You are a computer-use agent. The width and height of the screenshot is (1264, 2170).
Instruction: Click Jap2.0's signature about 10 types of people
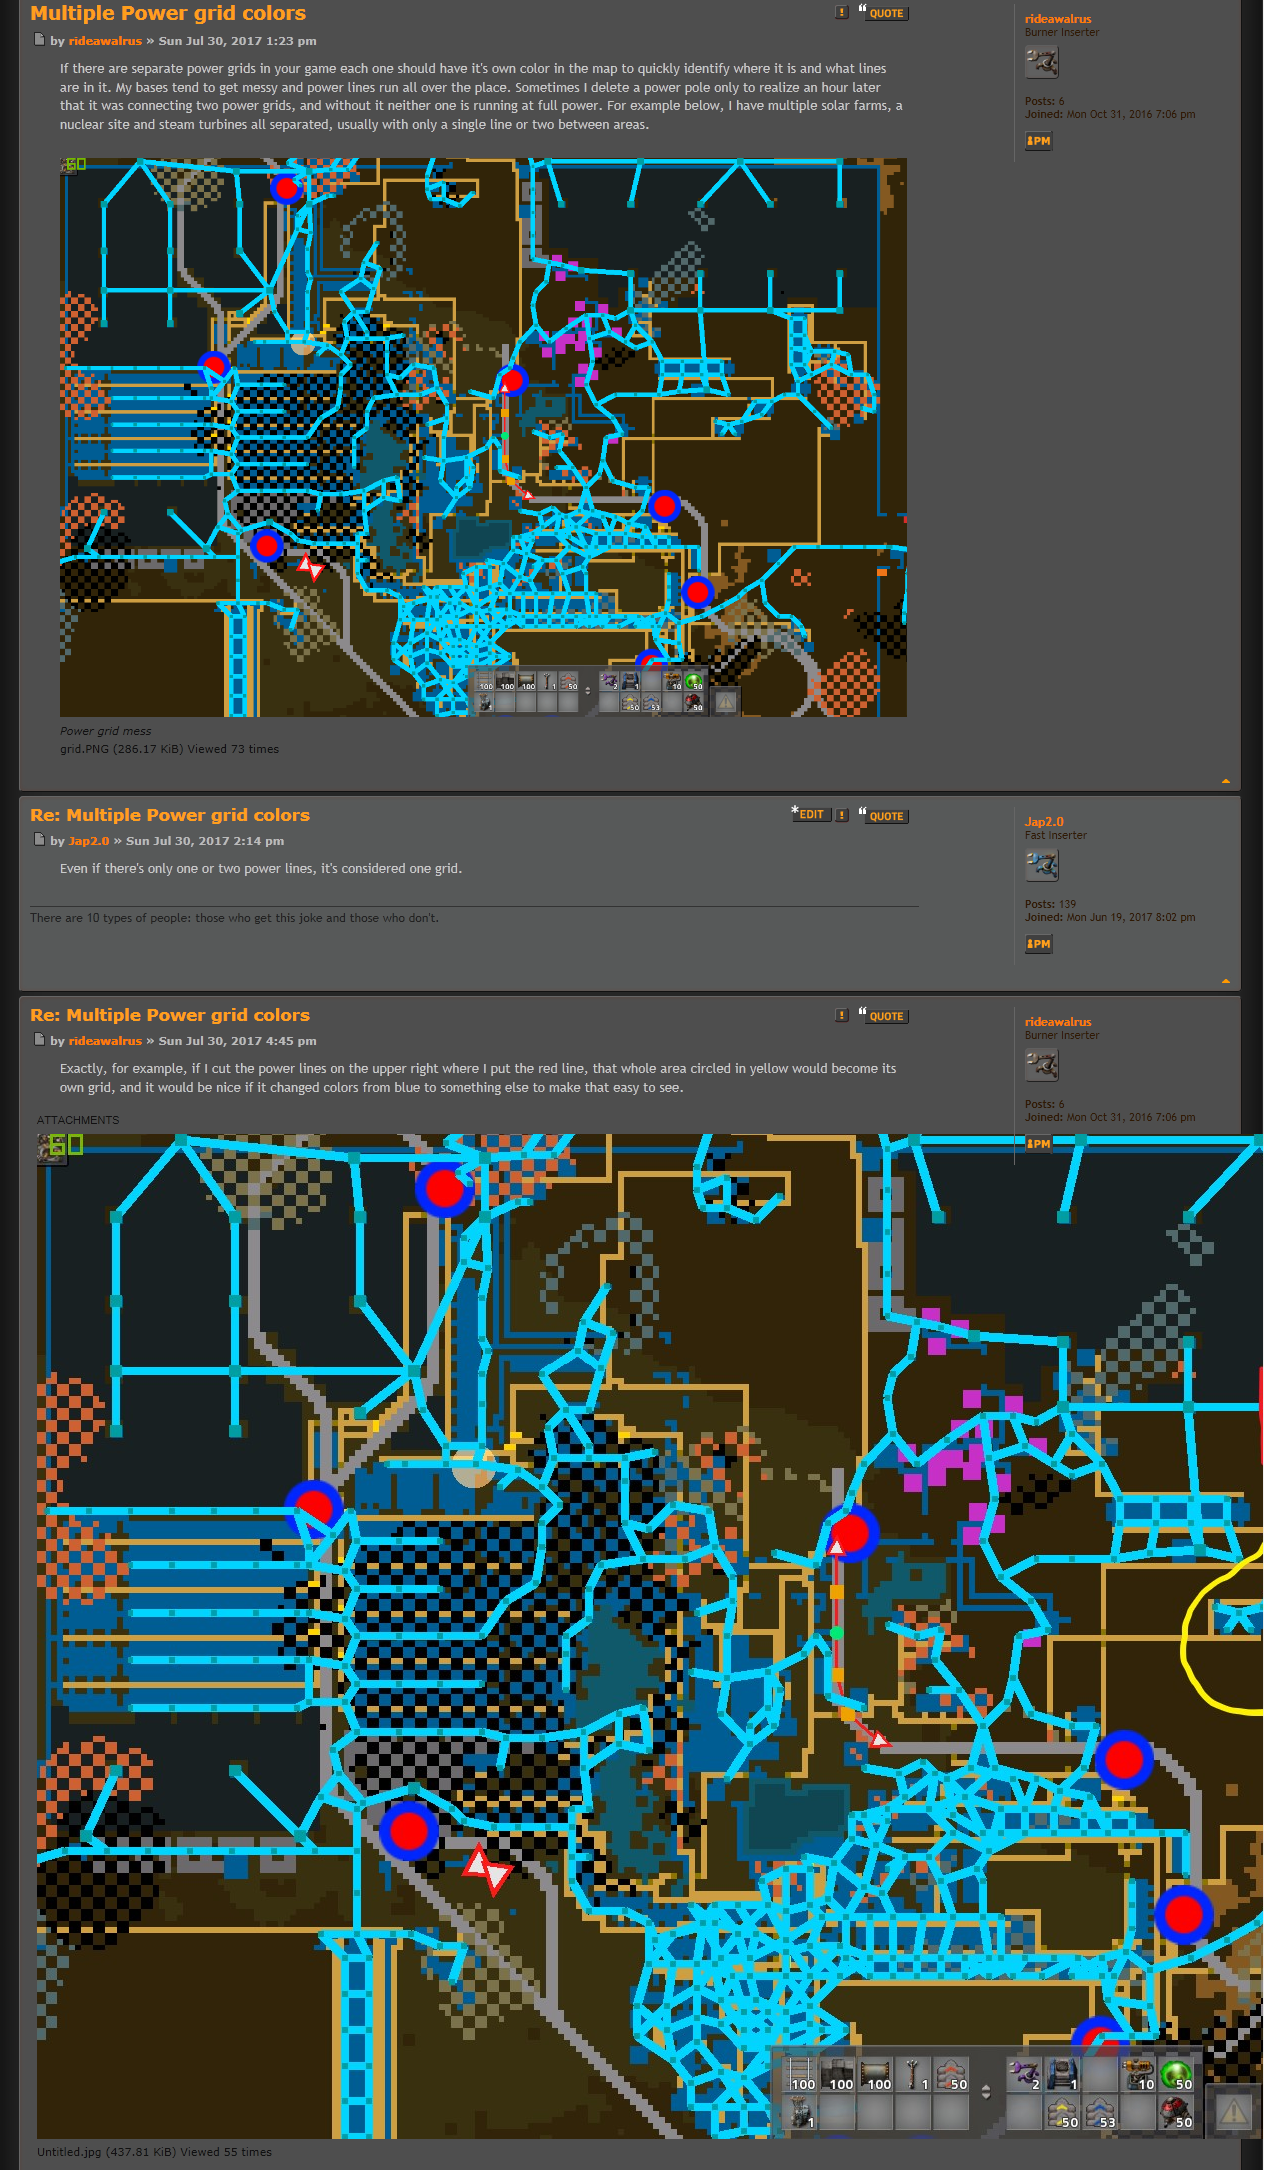(234, 918)
